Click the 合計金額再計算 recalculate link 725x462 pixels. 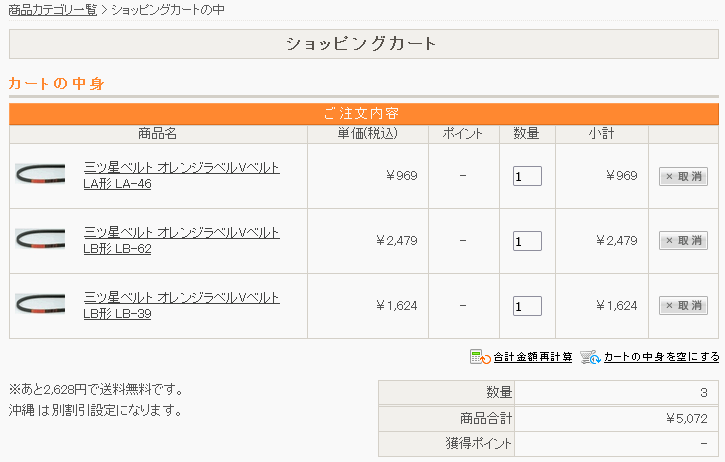click(533, 357)
